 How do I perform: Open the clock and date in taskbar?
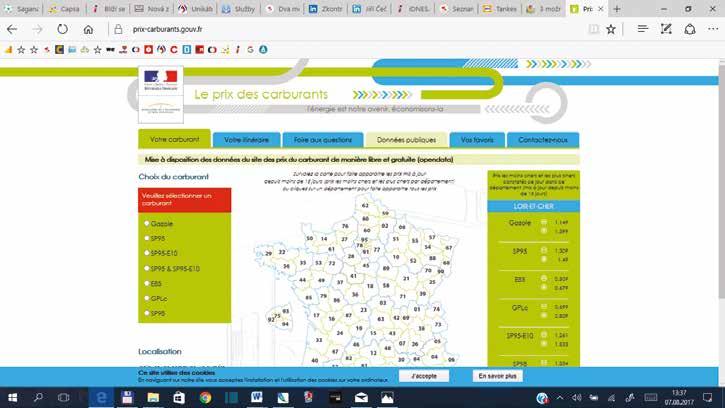pyautogui.click(x=679, y=397)
